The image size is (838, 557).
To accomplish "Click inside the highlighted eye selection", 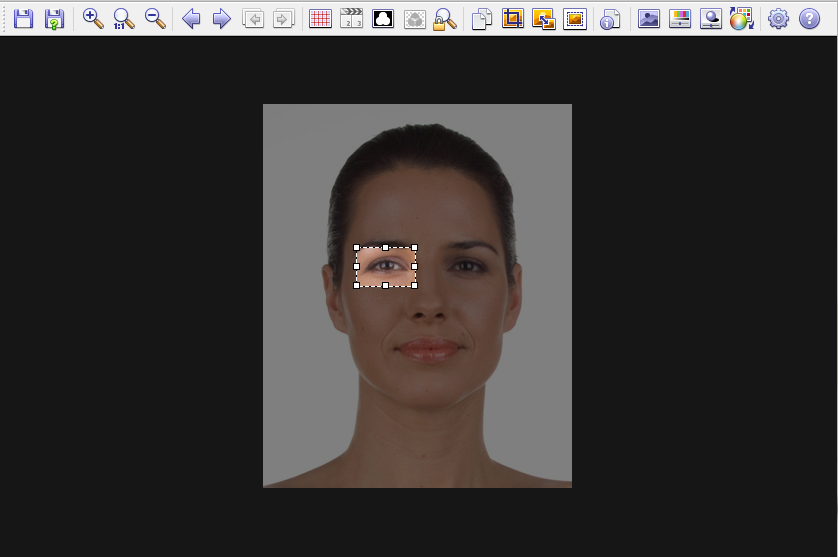I will [385, 266].
